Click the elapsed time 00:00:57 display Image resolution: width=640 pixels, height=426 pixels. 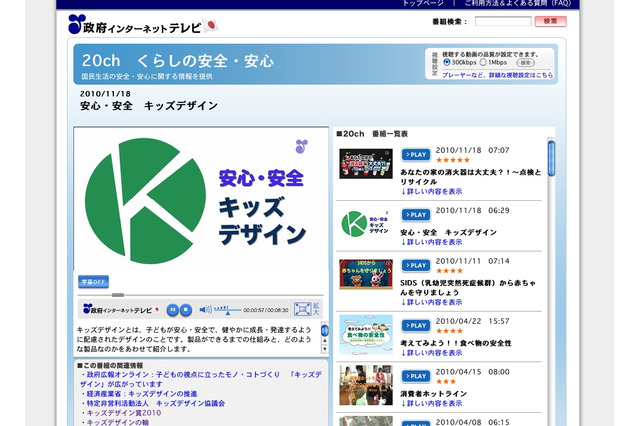coord(254,310)
